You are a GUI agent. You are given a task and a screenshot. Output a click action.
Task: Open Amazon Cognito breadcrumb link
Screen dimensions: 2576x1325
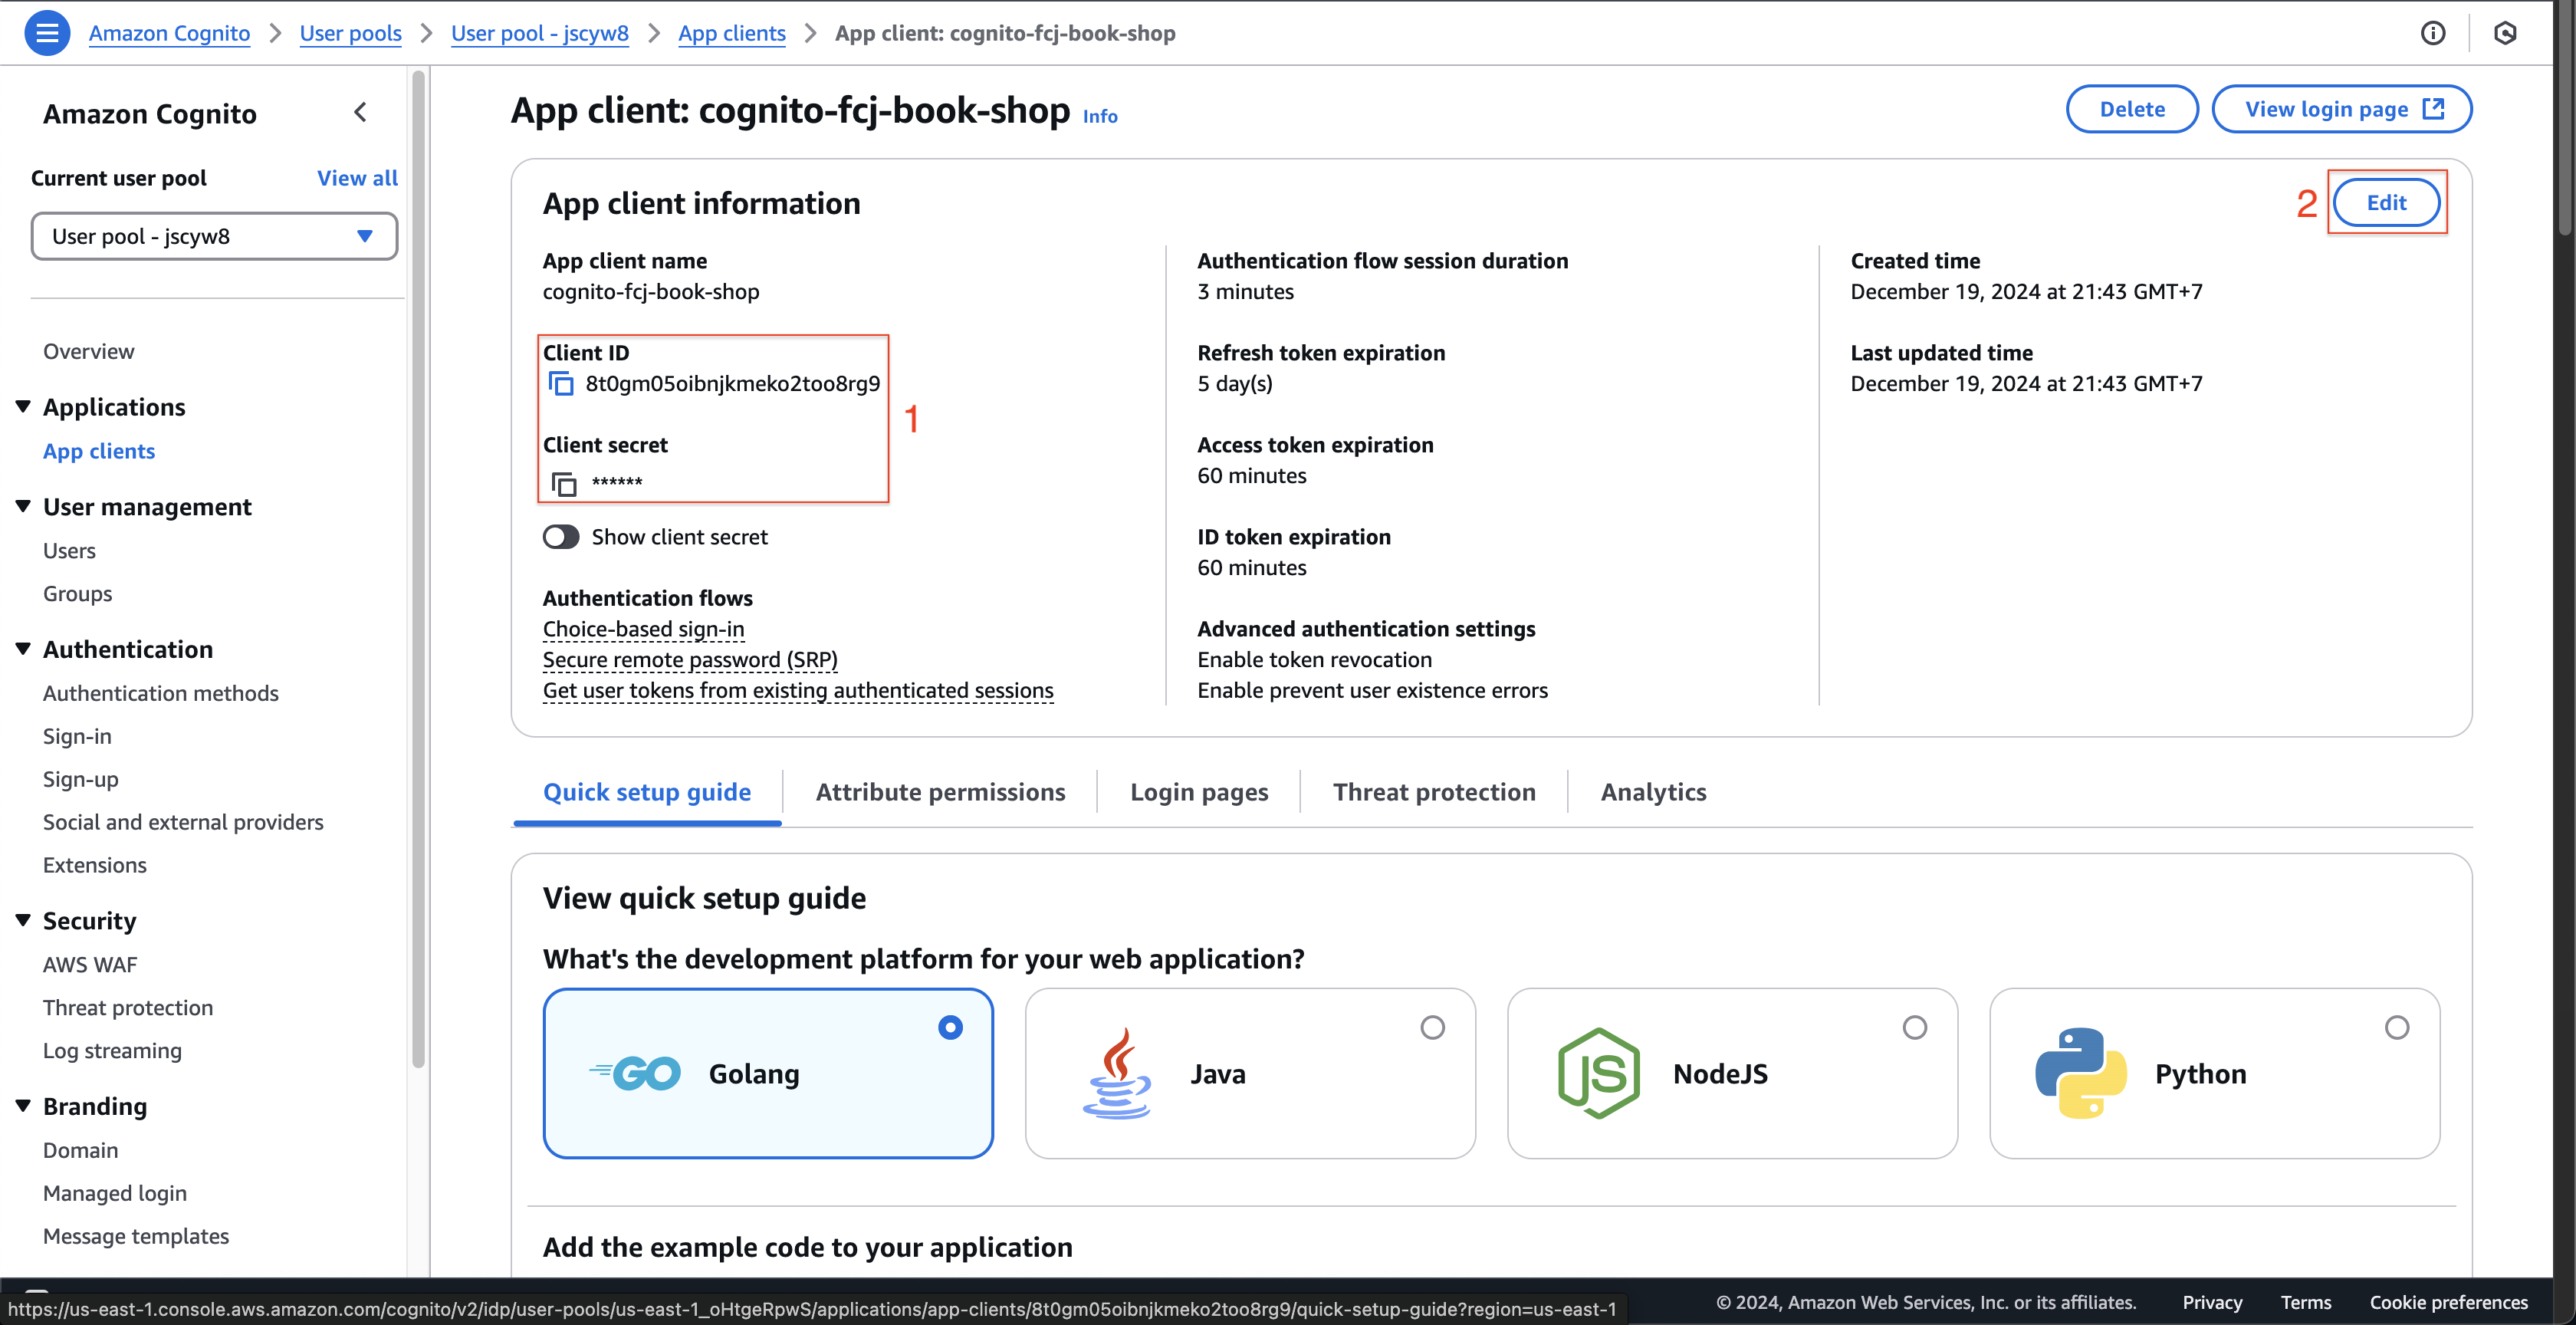(169, 33)
